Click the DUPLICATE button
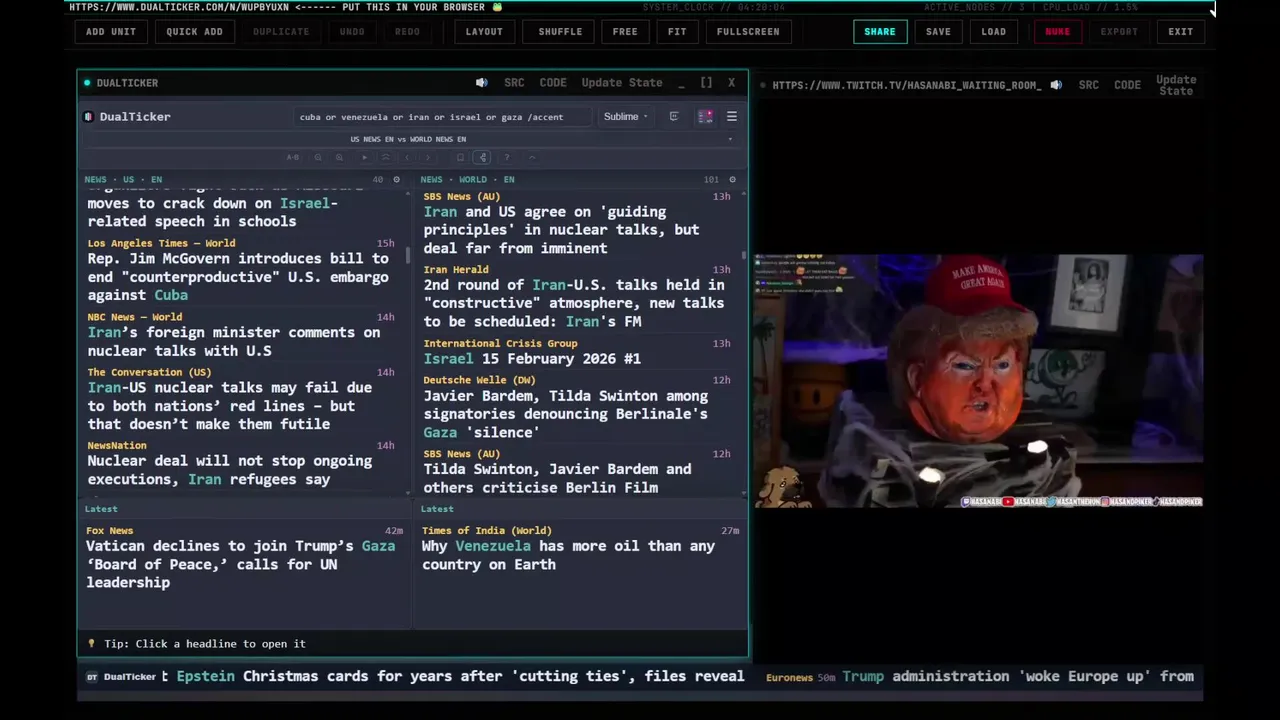This screenshot has height=720, width=1280. click(x=281, y=31)
